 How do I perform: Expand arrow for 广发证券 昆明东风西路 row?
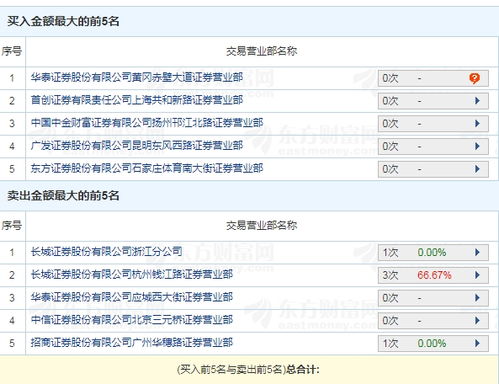(477, 146)
